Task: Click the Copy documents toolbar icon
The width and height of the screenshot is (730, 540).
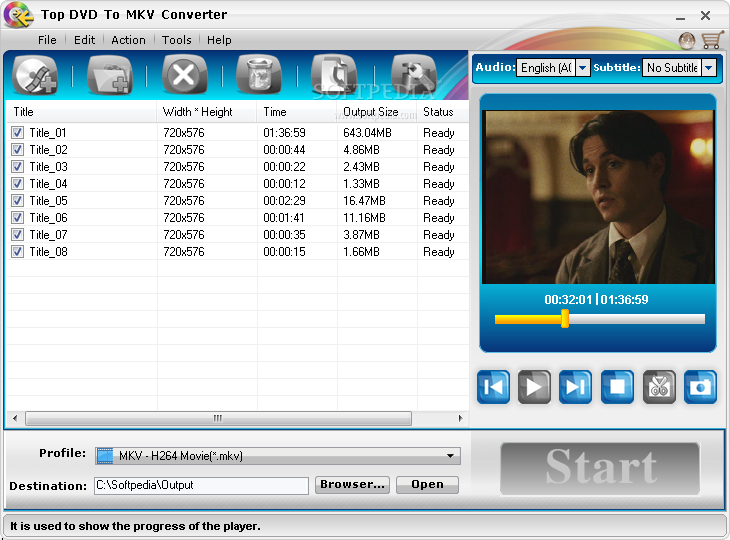Action: point(334,75)
